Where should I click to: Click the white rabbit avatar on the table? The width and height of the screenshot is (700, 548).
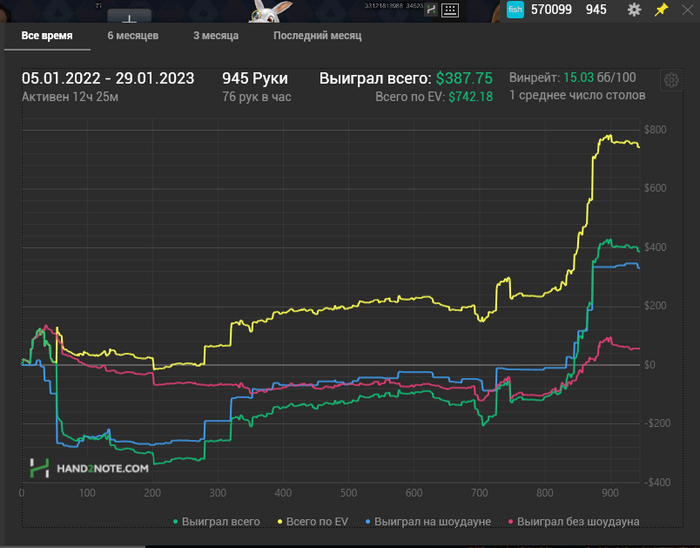[271, 11]
